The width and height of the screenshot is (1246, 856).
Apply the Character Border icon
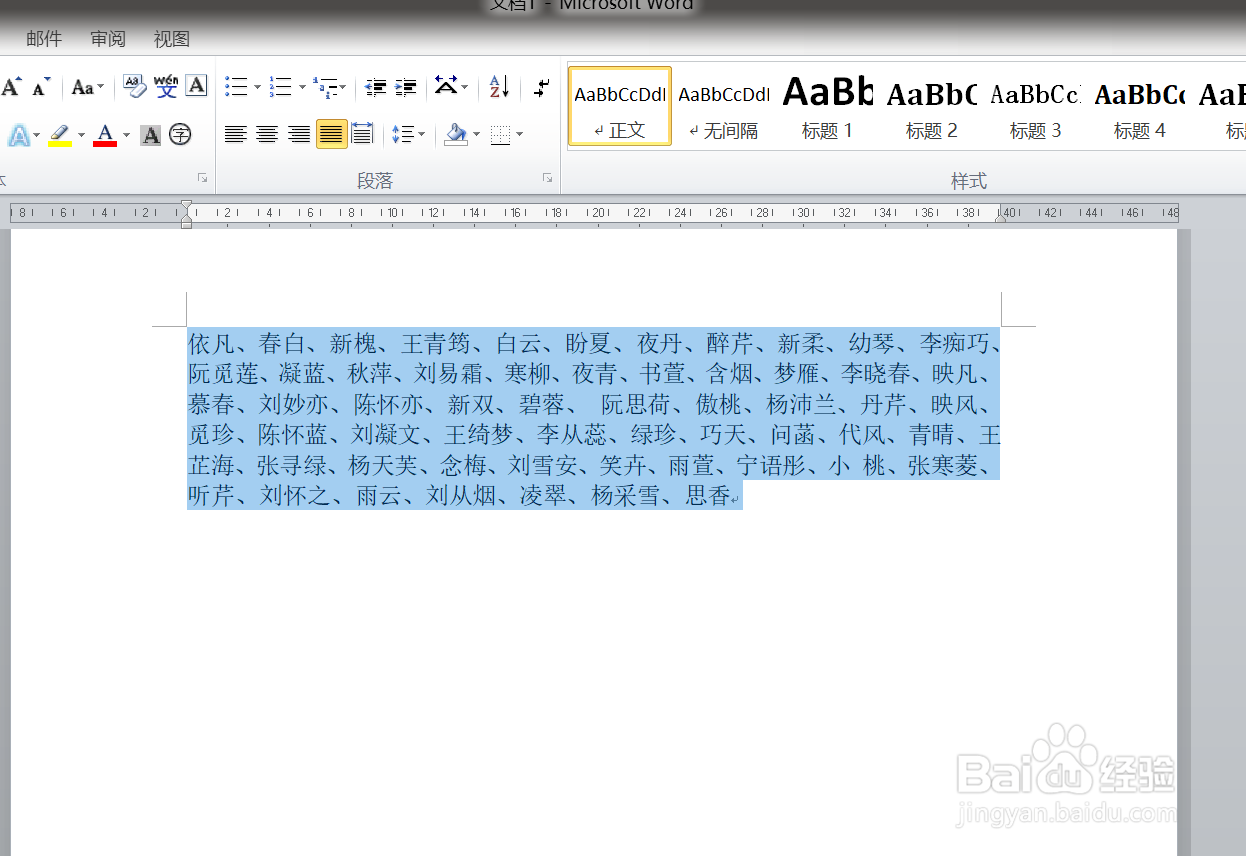(196, 87)
